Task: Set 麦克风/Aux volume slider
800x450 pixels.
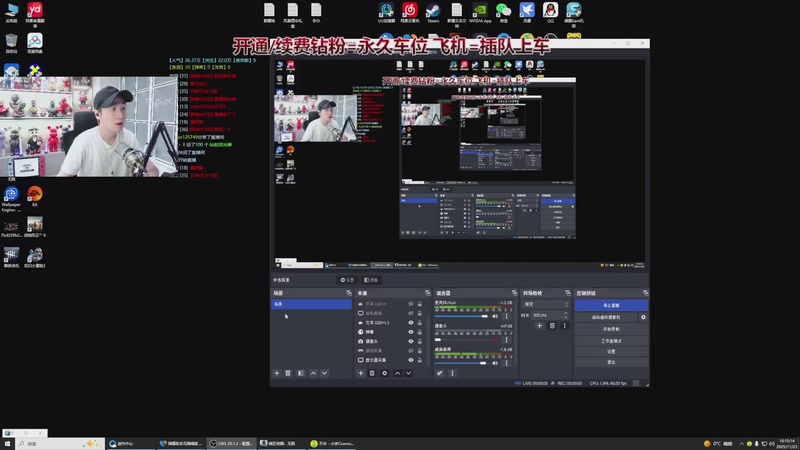Action: [461, 316]
